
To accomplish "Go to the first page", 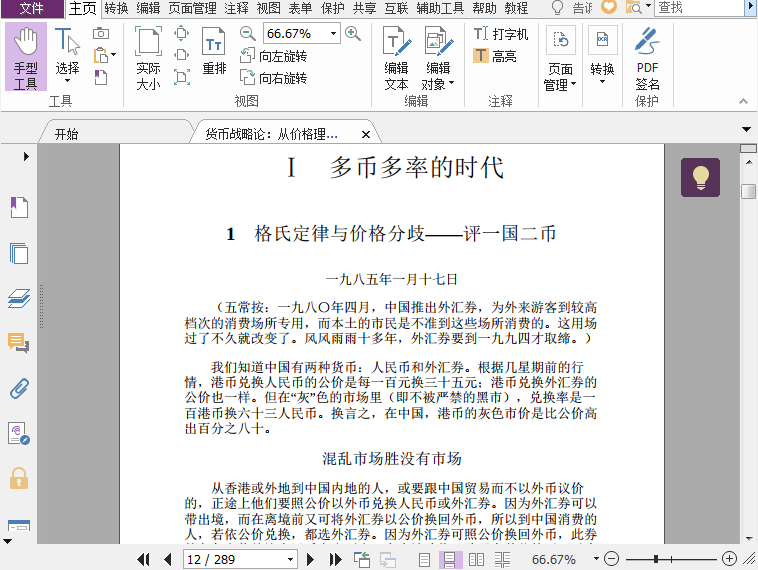I will click(x=143, y=559).
